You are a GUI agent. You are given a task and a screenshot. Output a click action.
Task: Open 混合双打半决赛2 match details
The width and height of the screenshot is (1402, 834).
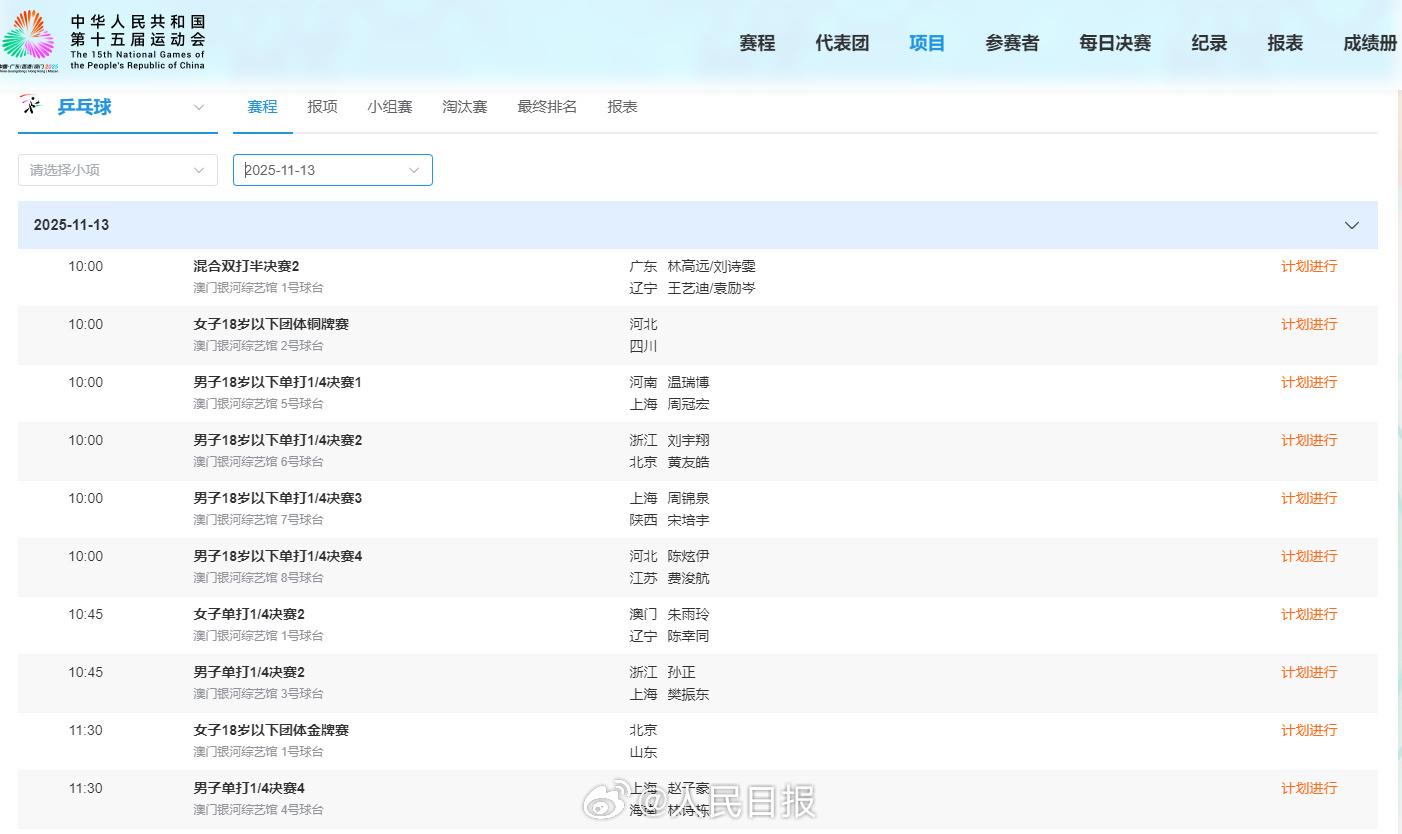246,266
